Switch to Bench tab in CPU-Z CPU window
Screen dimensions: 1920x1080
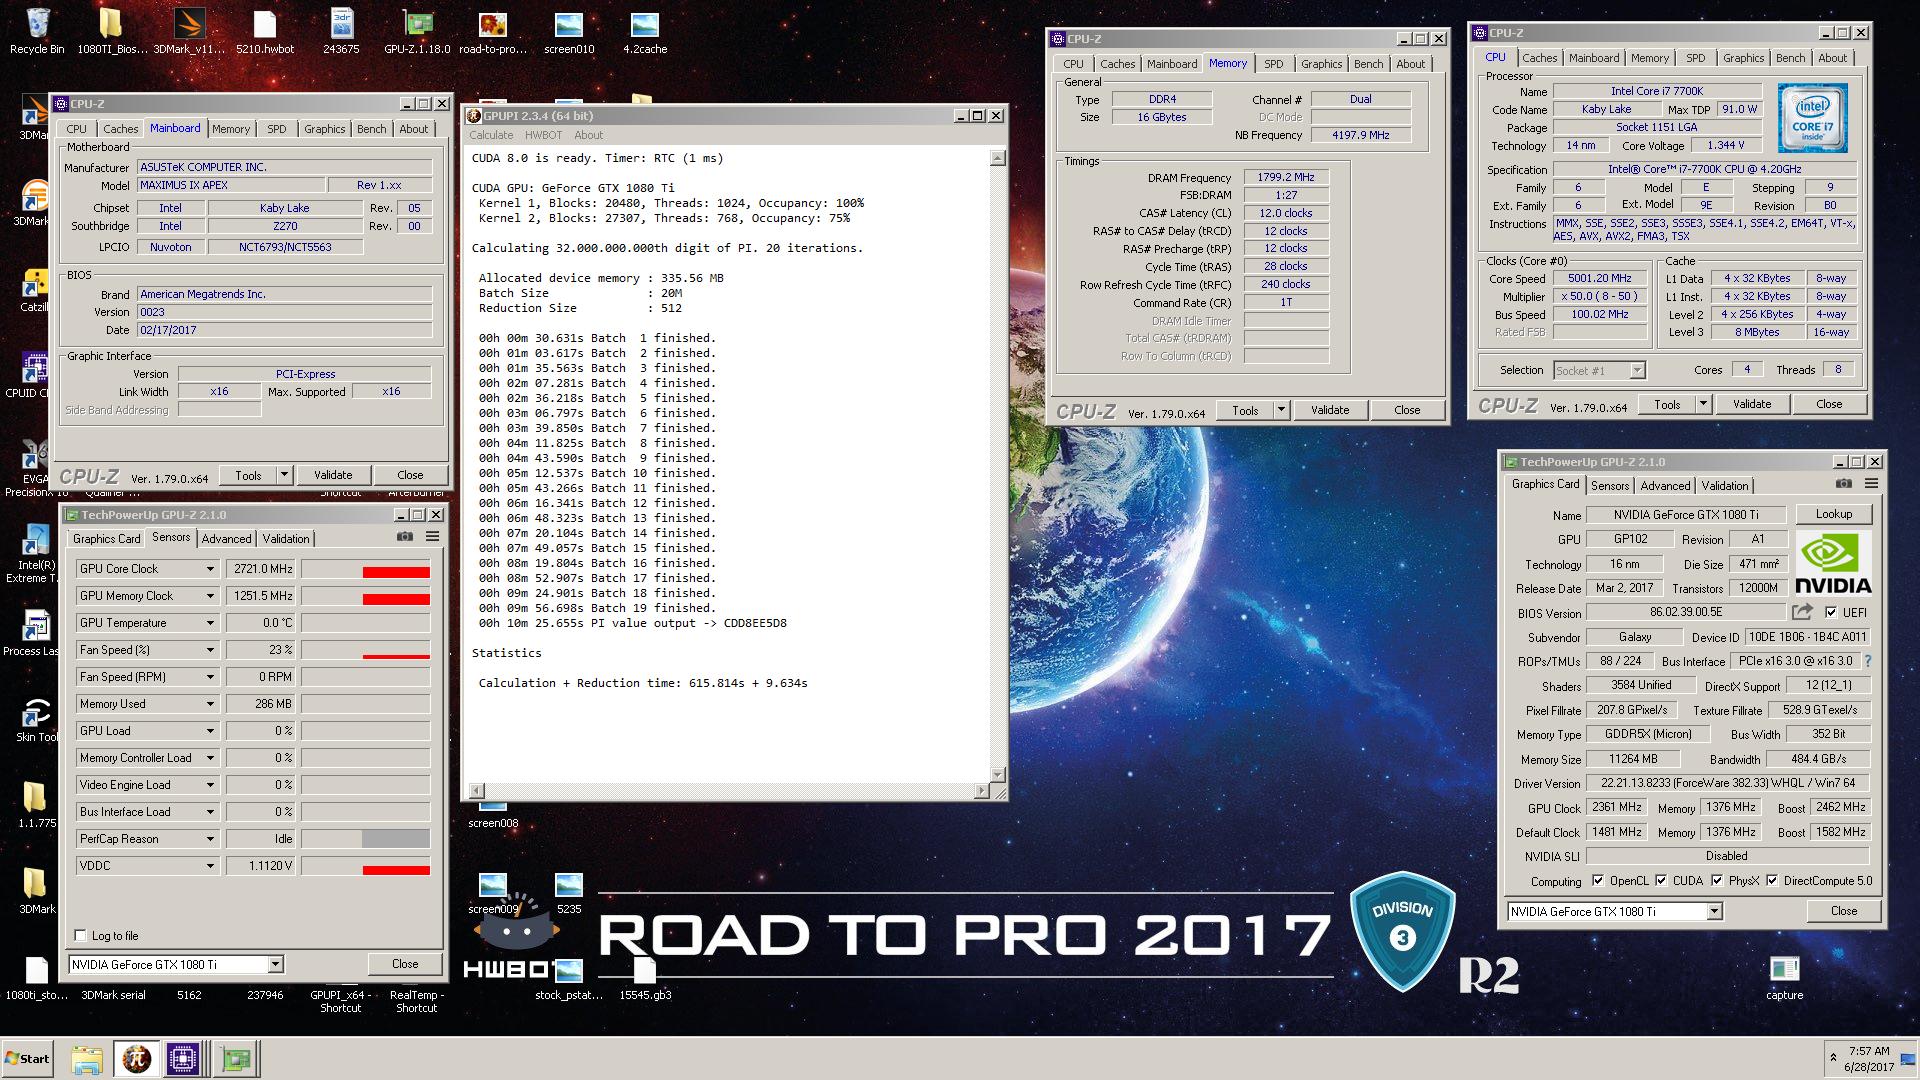point(1790,58)
